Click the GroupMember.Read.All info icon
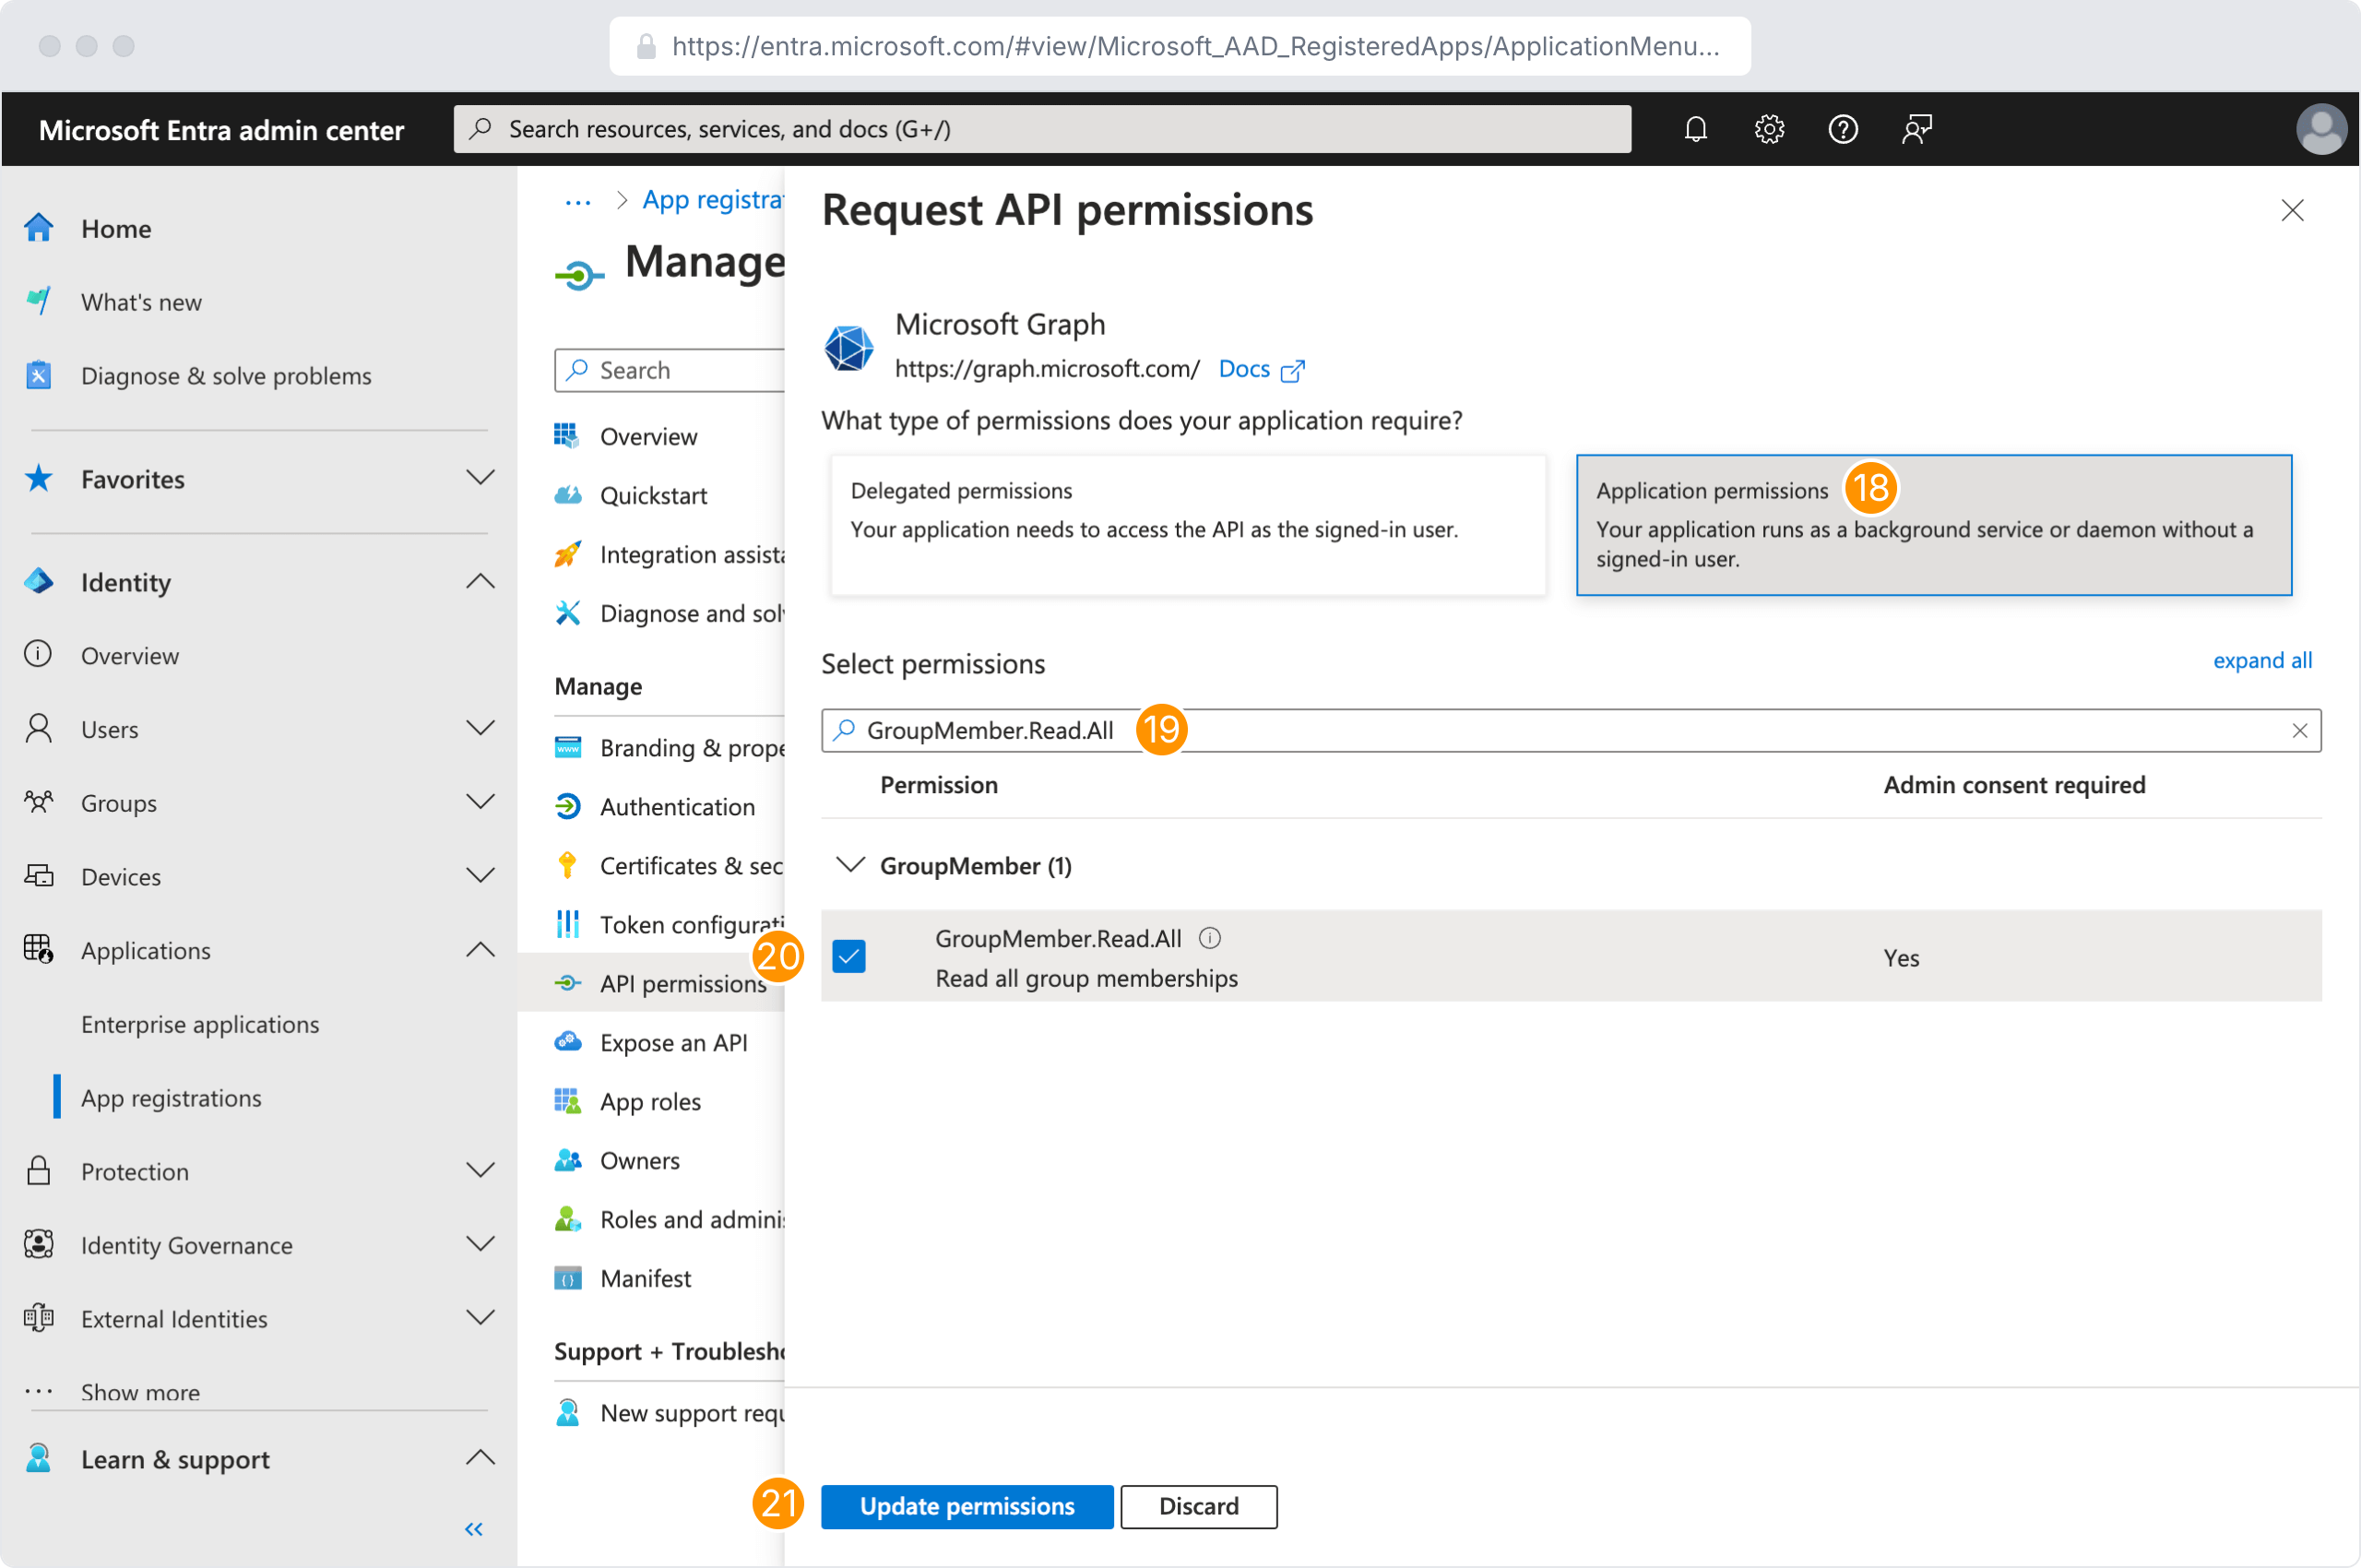 click(1210, 938)
